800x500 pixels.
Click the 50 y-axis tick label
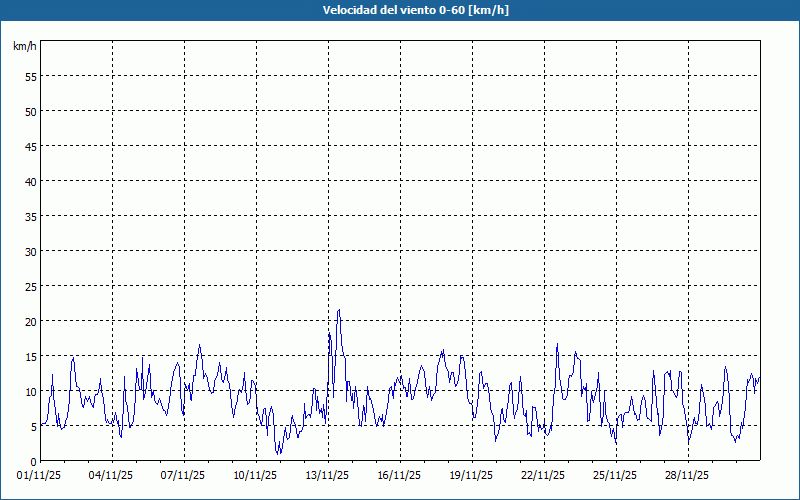(x=30, y=111)
